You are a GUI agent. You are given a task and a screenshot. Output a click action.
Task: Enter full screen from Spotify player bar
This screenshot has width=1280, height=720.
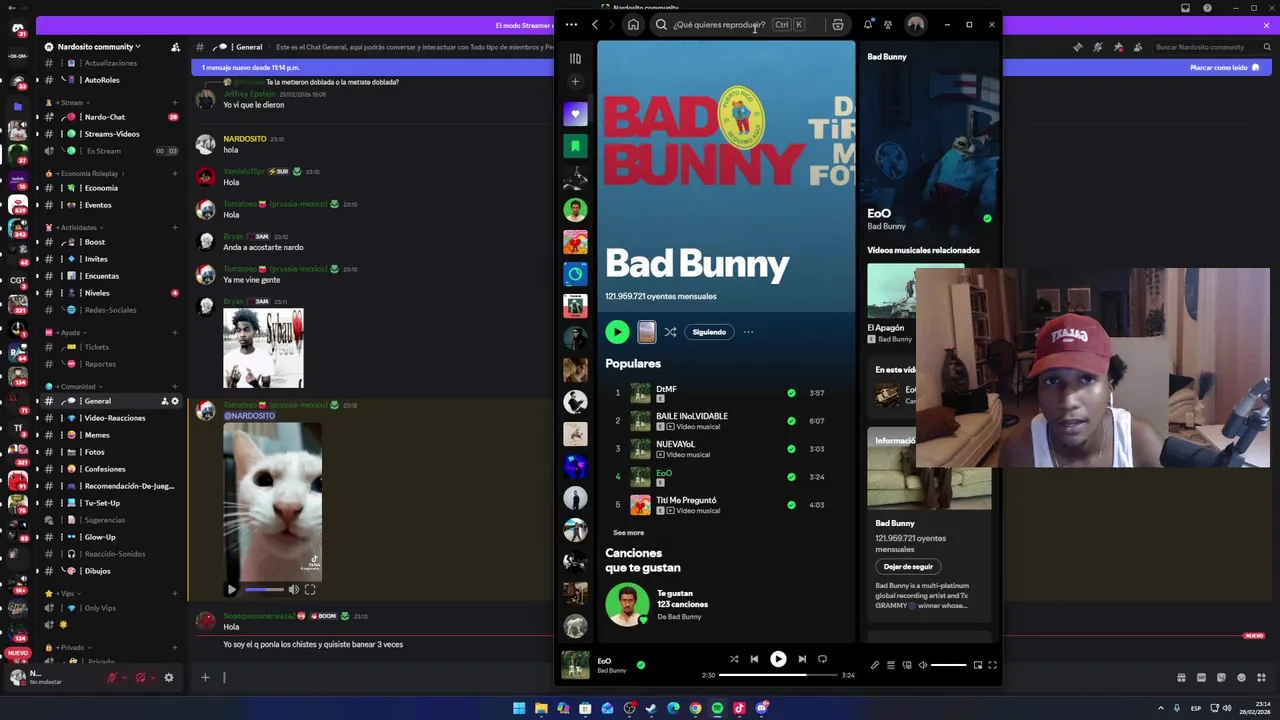pyautogui.click(x=992, y=665)
